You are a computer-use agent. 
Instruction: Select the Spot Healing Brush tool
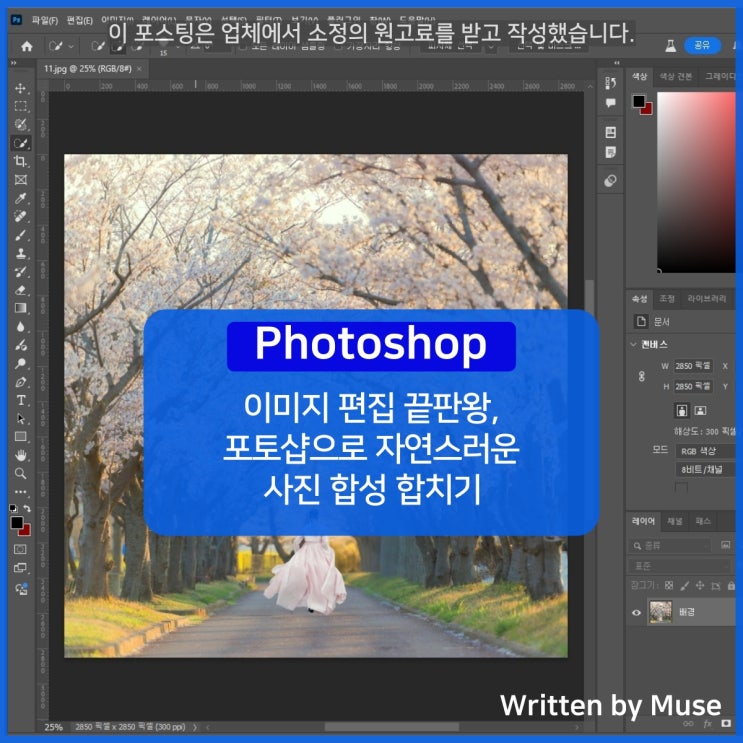[x=20, y=217]
